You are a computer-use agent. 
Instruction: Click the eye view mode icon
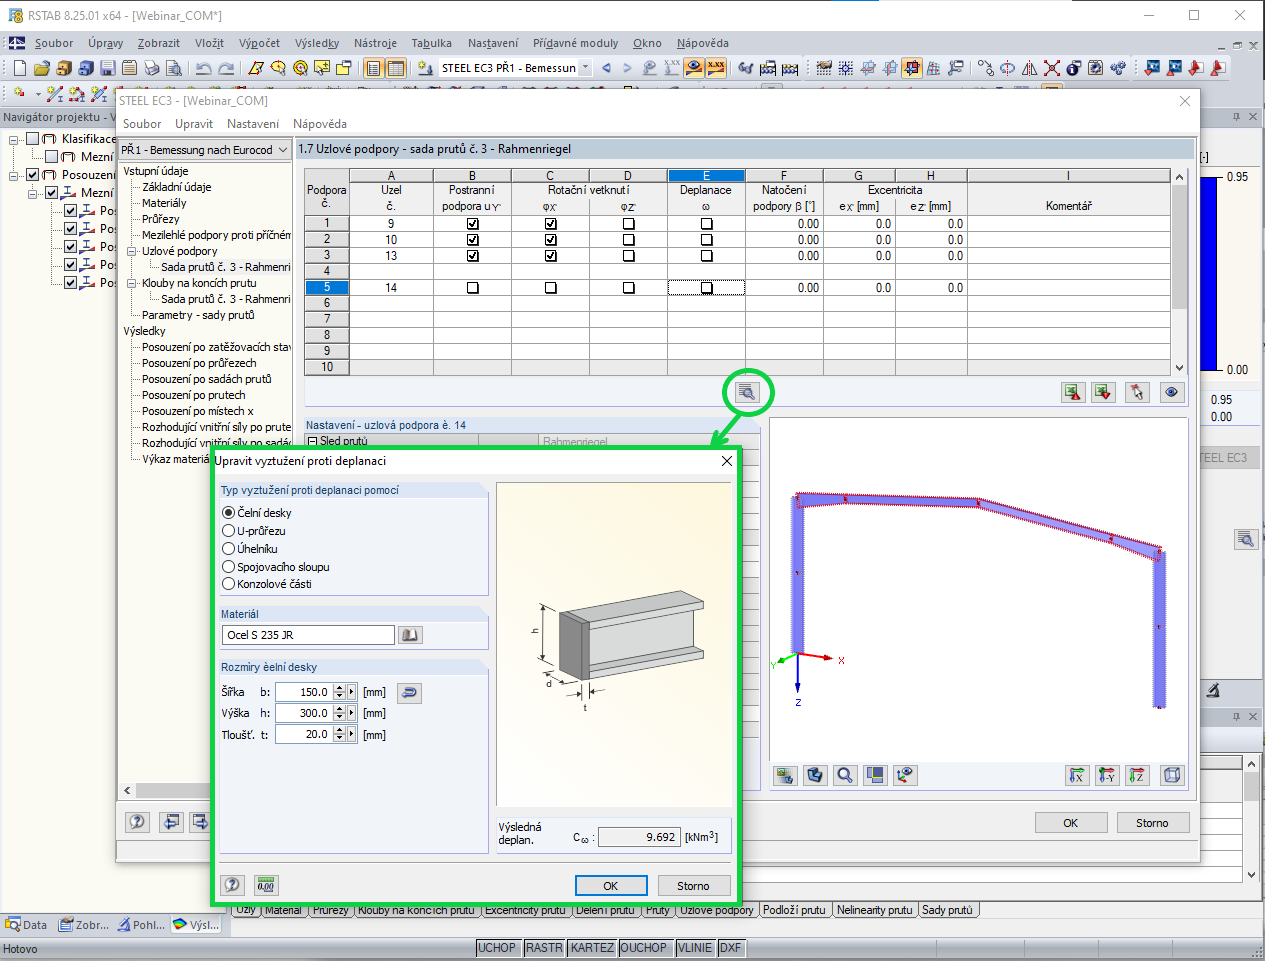(x=1172, y=392)
